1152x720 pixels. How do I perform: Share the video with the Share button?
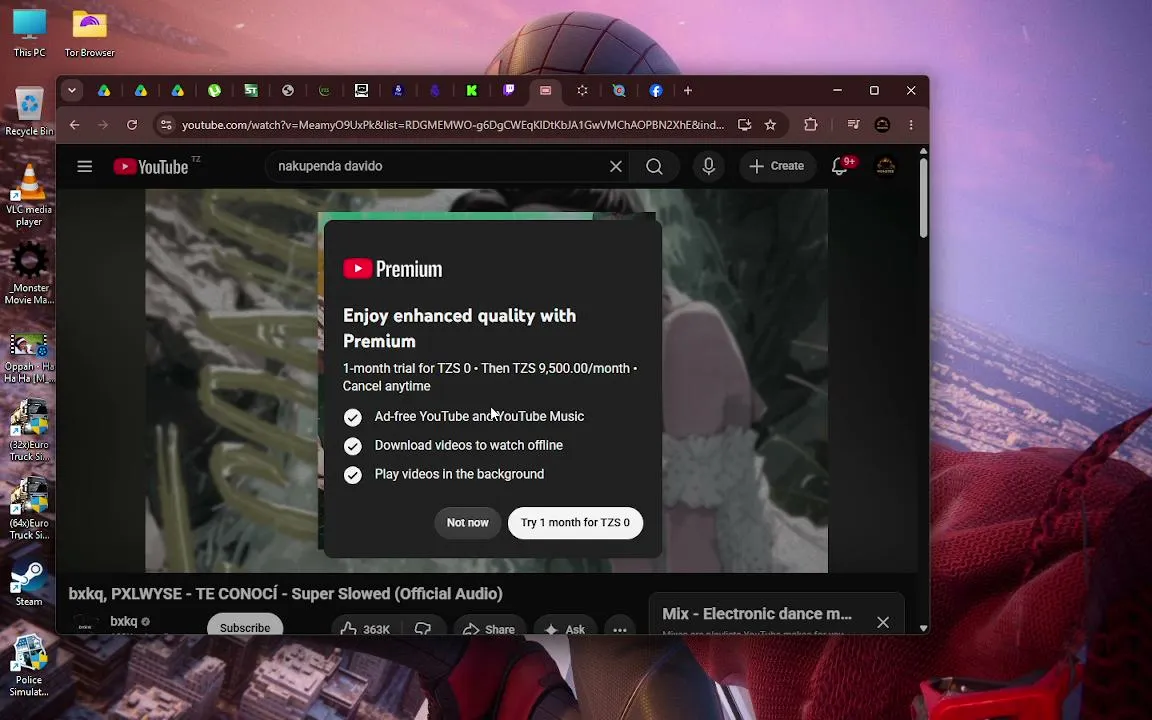(x=489, y=629)
